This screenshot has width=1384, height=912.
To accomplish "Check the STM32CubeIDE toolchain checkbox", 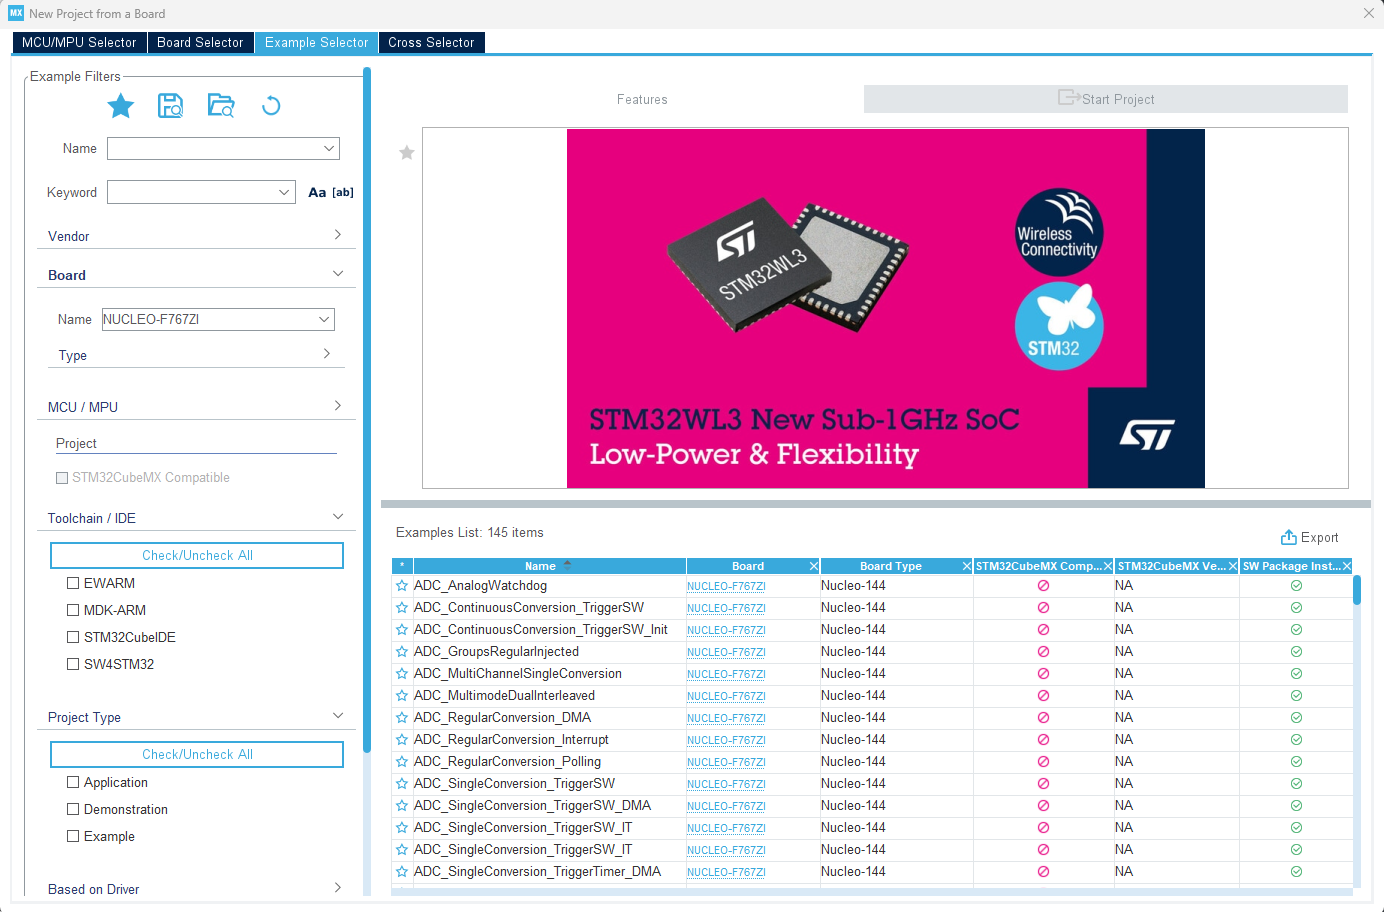I will click(73, 637).
